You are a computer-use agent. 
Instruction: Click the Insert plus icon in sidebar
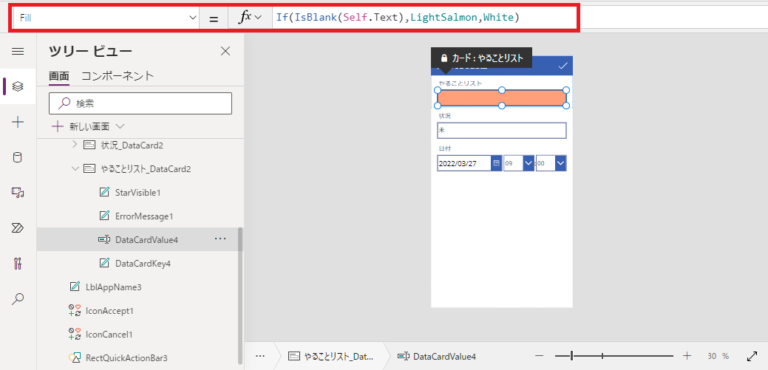pyautogui.click(x=18, y=122)
